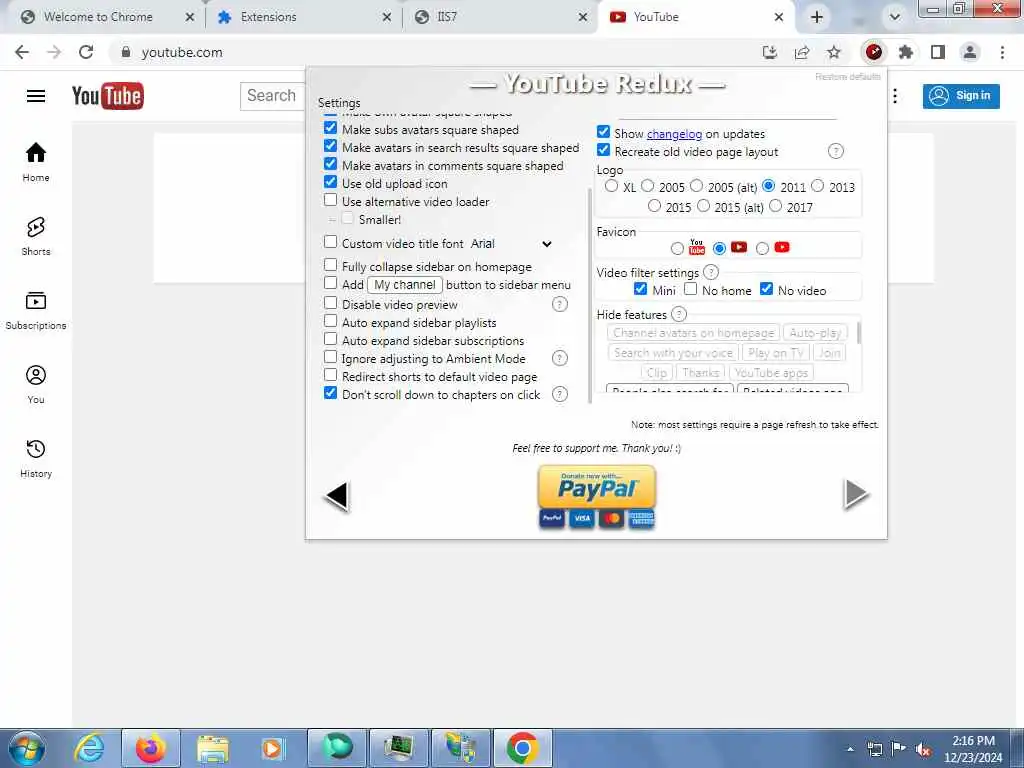Open a new Chrome tab
The image size is (1024, 768).
point(817,17)
